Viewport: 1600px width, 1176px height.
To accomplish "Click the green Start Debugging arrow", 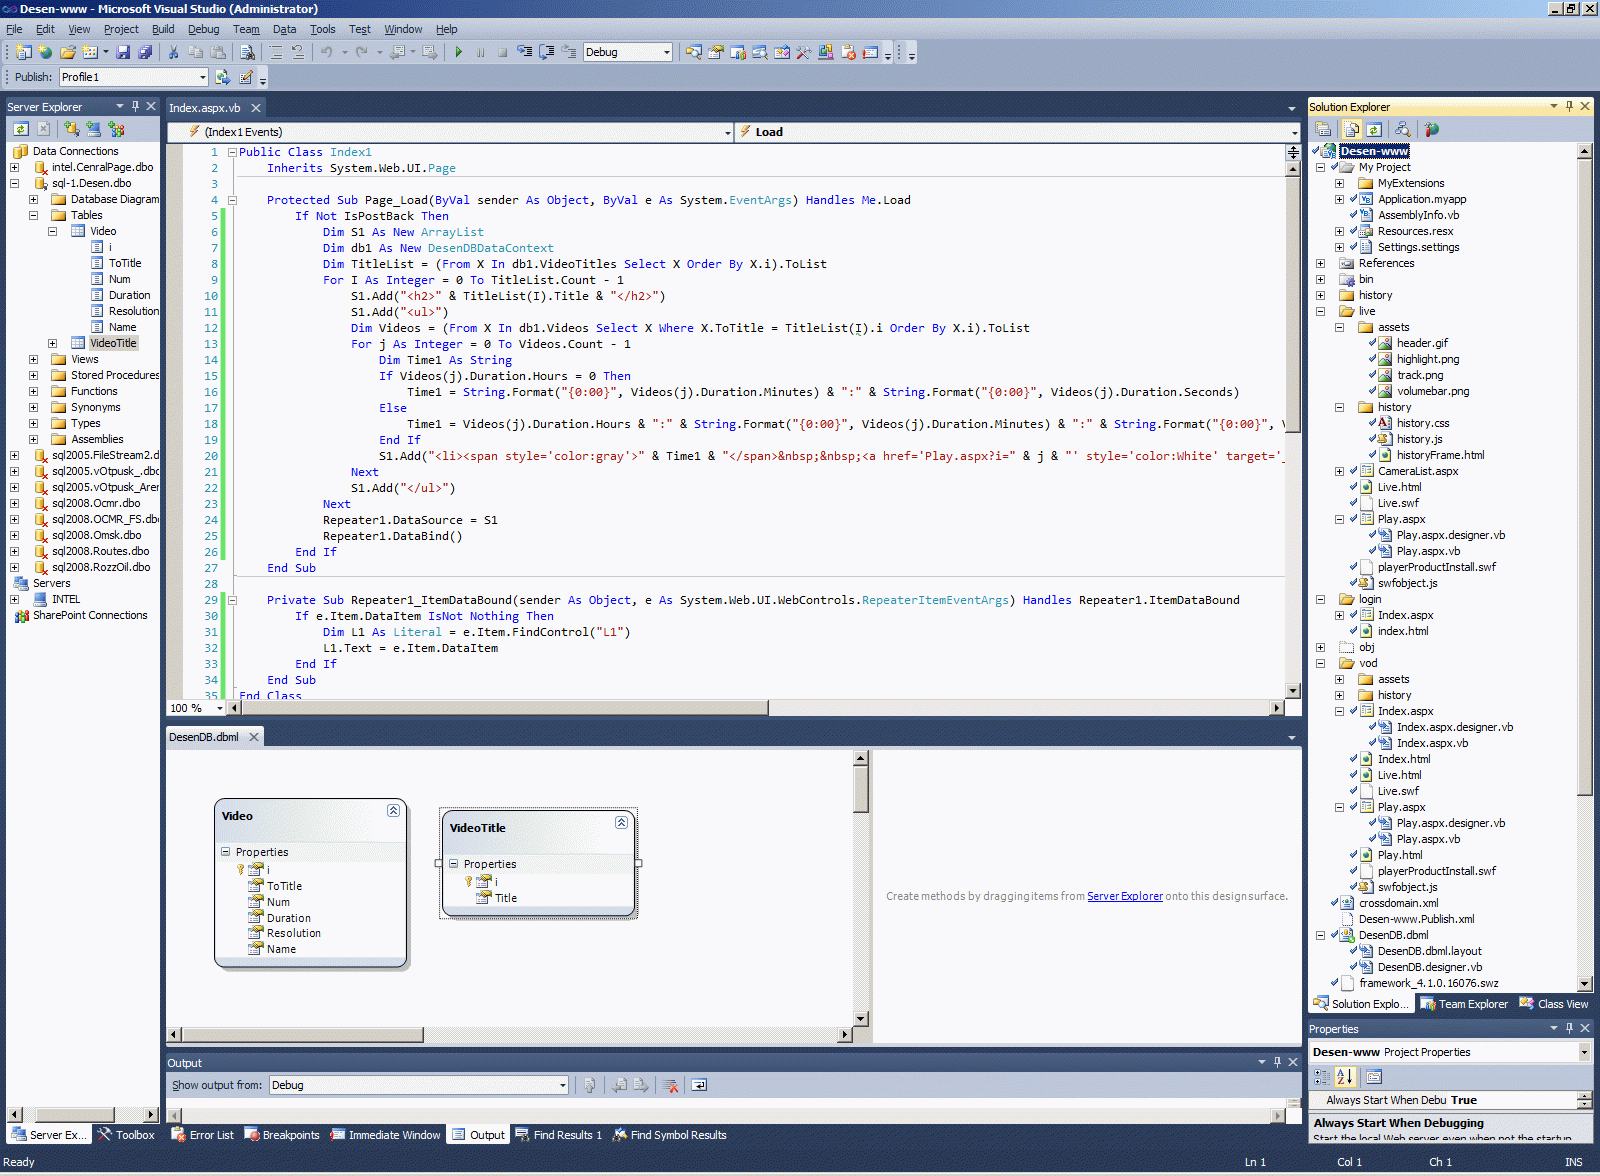I will click(458, 52).
